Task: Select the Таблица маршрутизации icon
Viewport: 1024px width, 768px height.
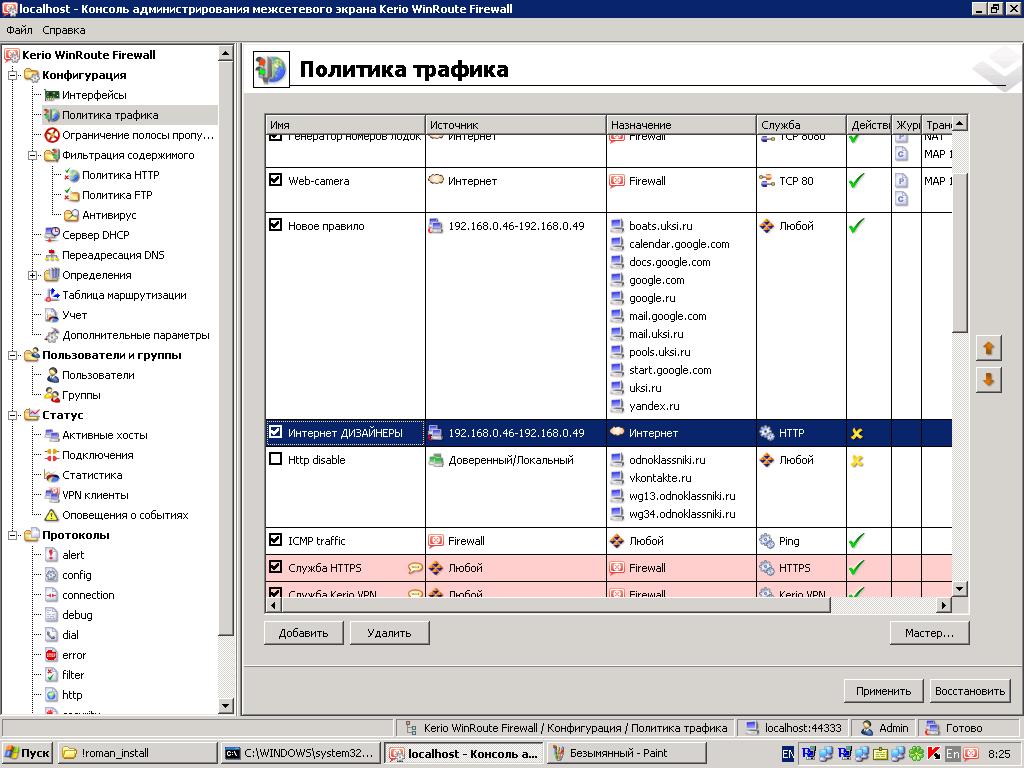Action: click(52, 295)
